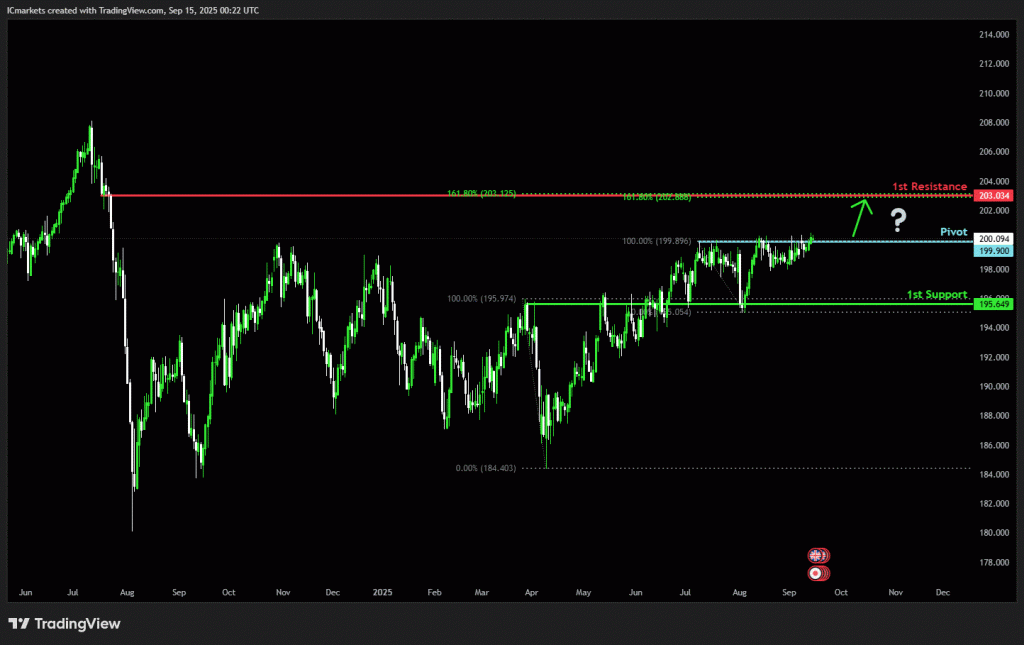Click the 210.000 price axis label
The width and height of the screenshot is (1024, 645).
coord(994,93)
